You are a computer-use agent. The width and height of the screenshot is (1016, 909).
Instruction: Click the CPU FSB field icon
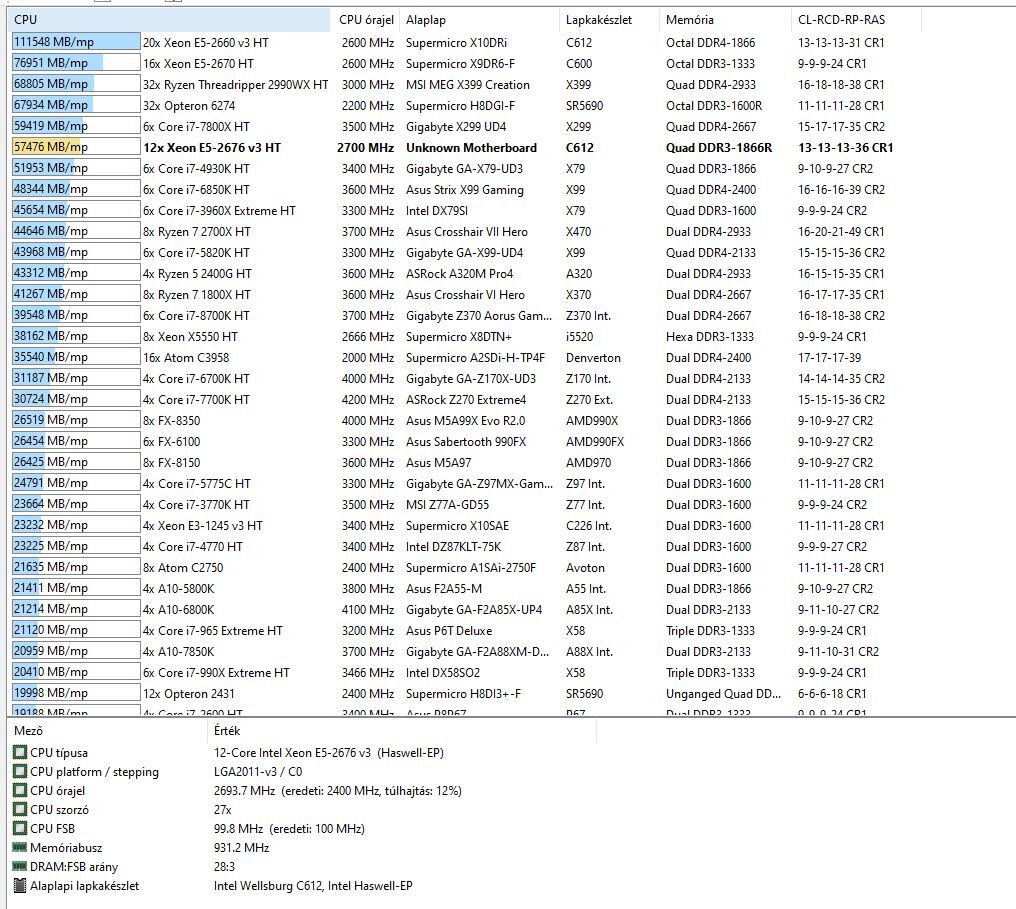[x=20, y=829]
